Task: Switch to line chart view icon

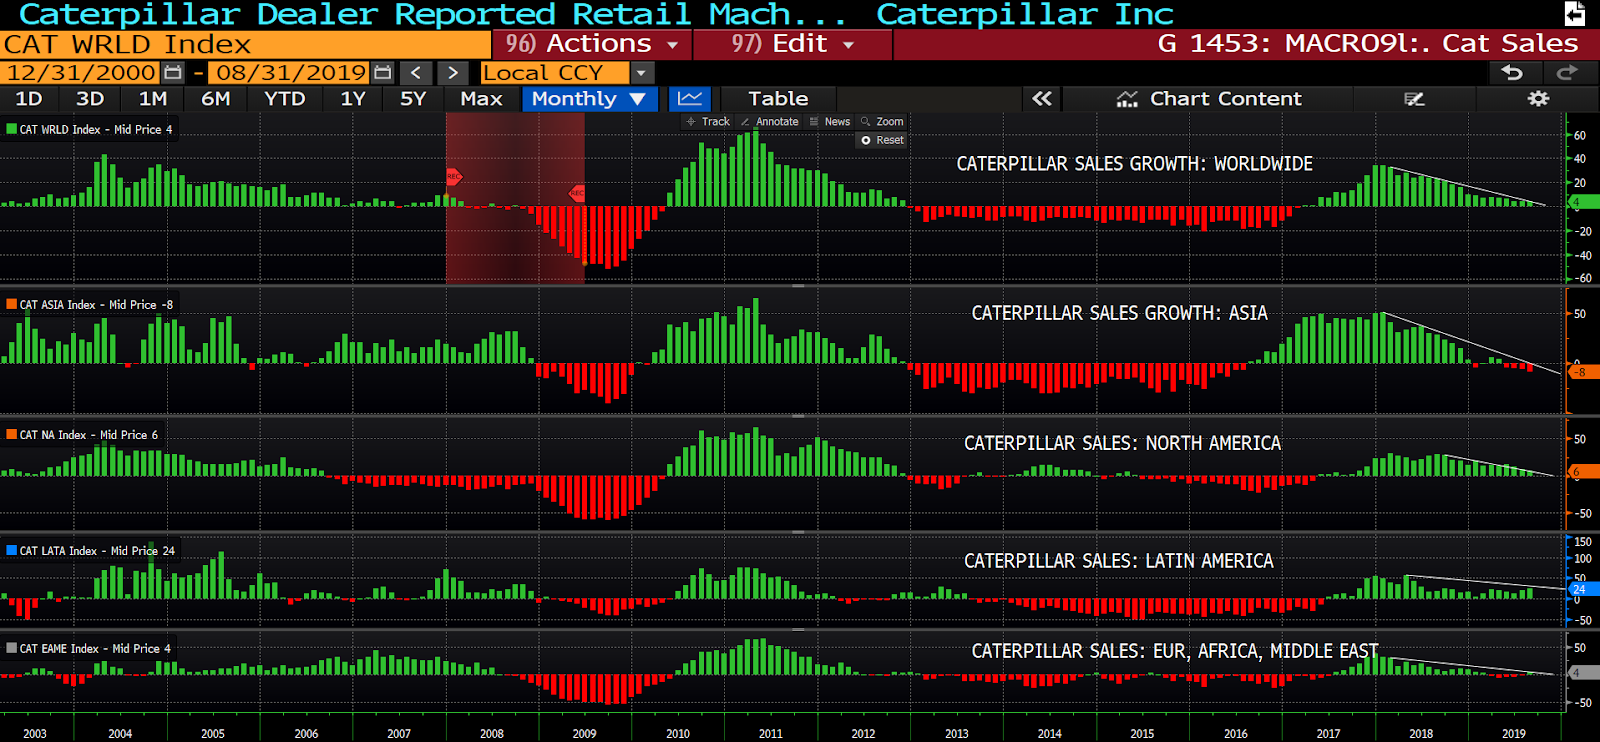Action: coord(690,98)
